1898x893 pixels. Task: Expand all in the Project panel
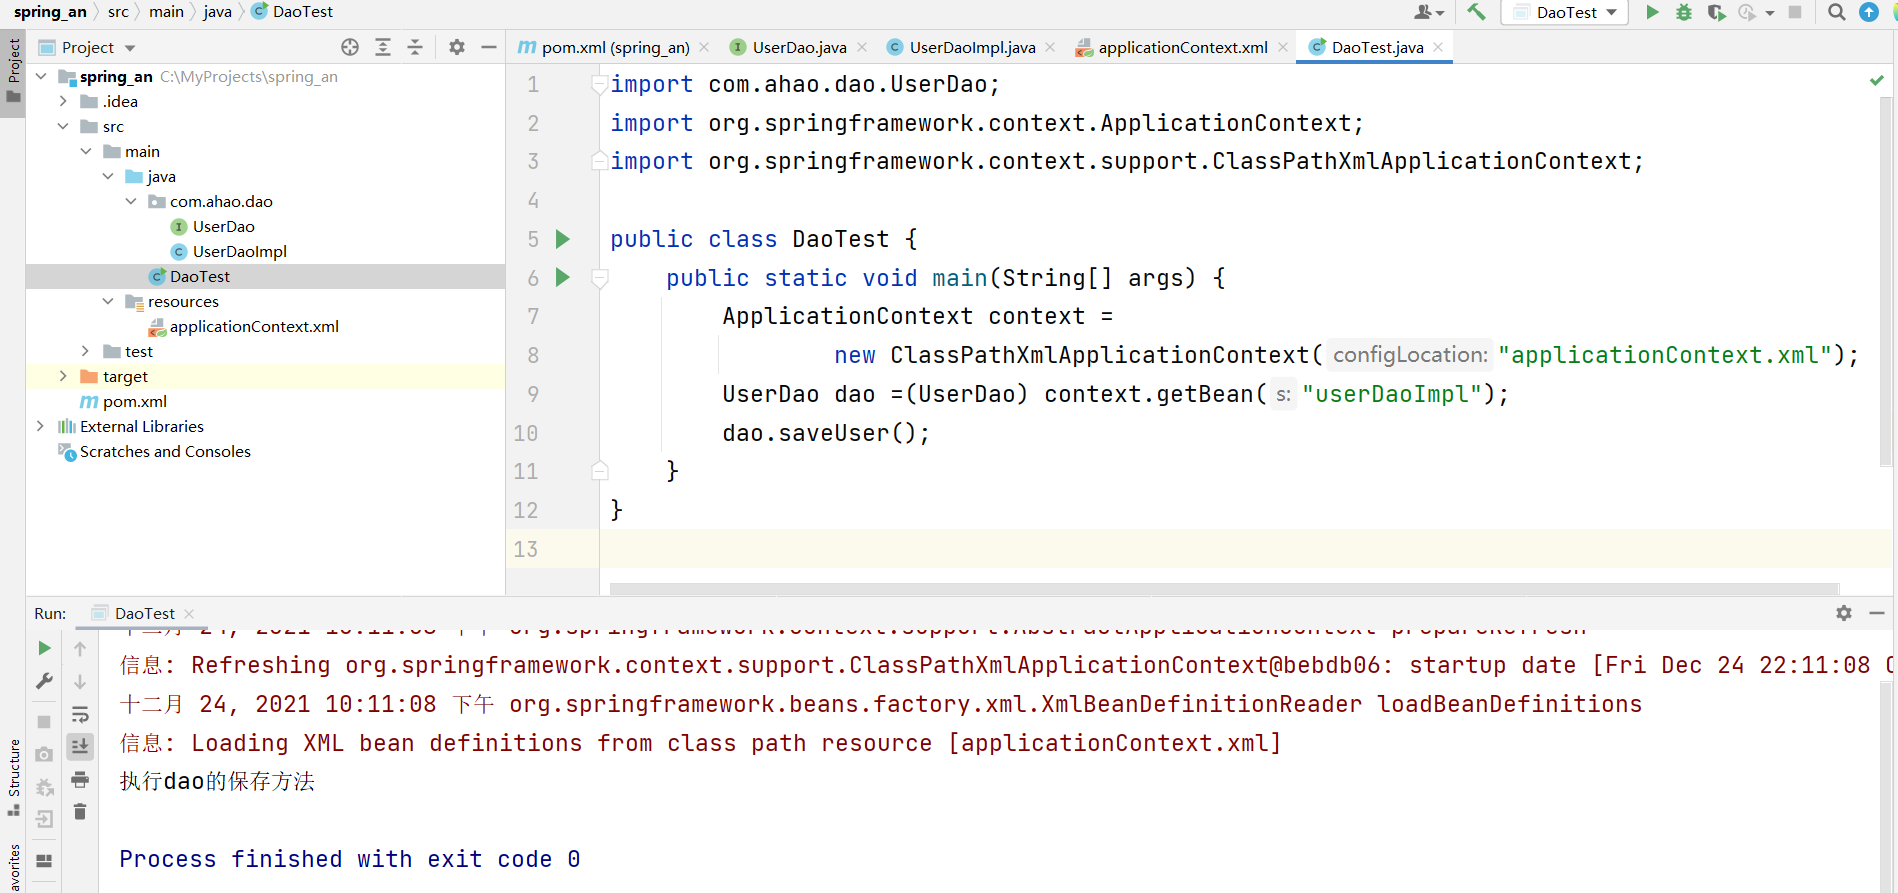(x=383, y=47)
